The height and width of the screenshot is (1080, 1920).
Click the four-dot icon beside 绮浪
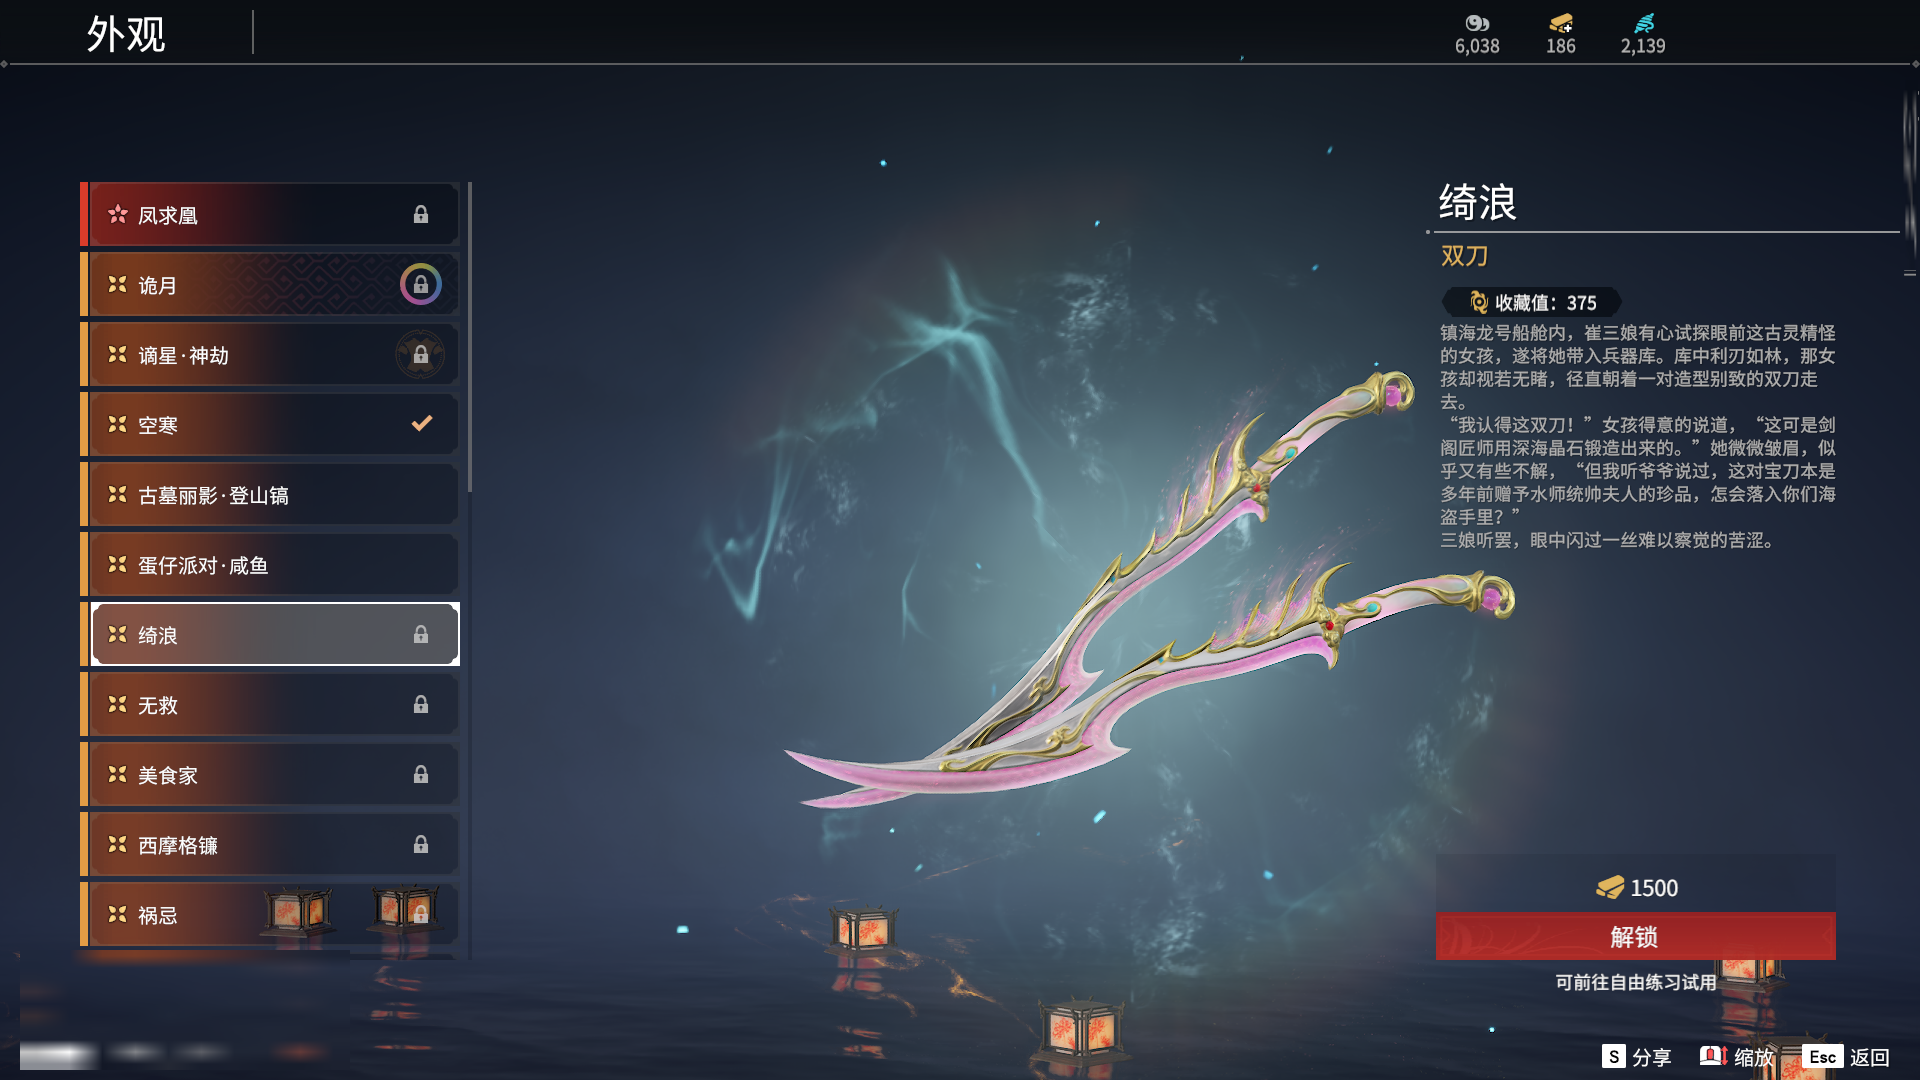(x=118, y=634)
